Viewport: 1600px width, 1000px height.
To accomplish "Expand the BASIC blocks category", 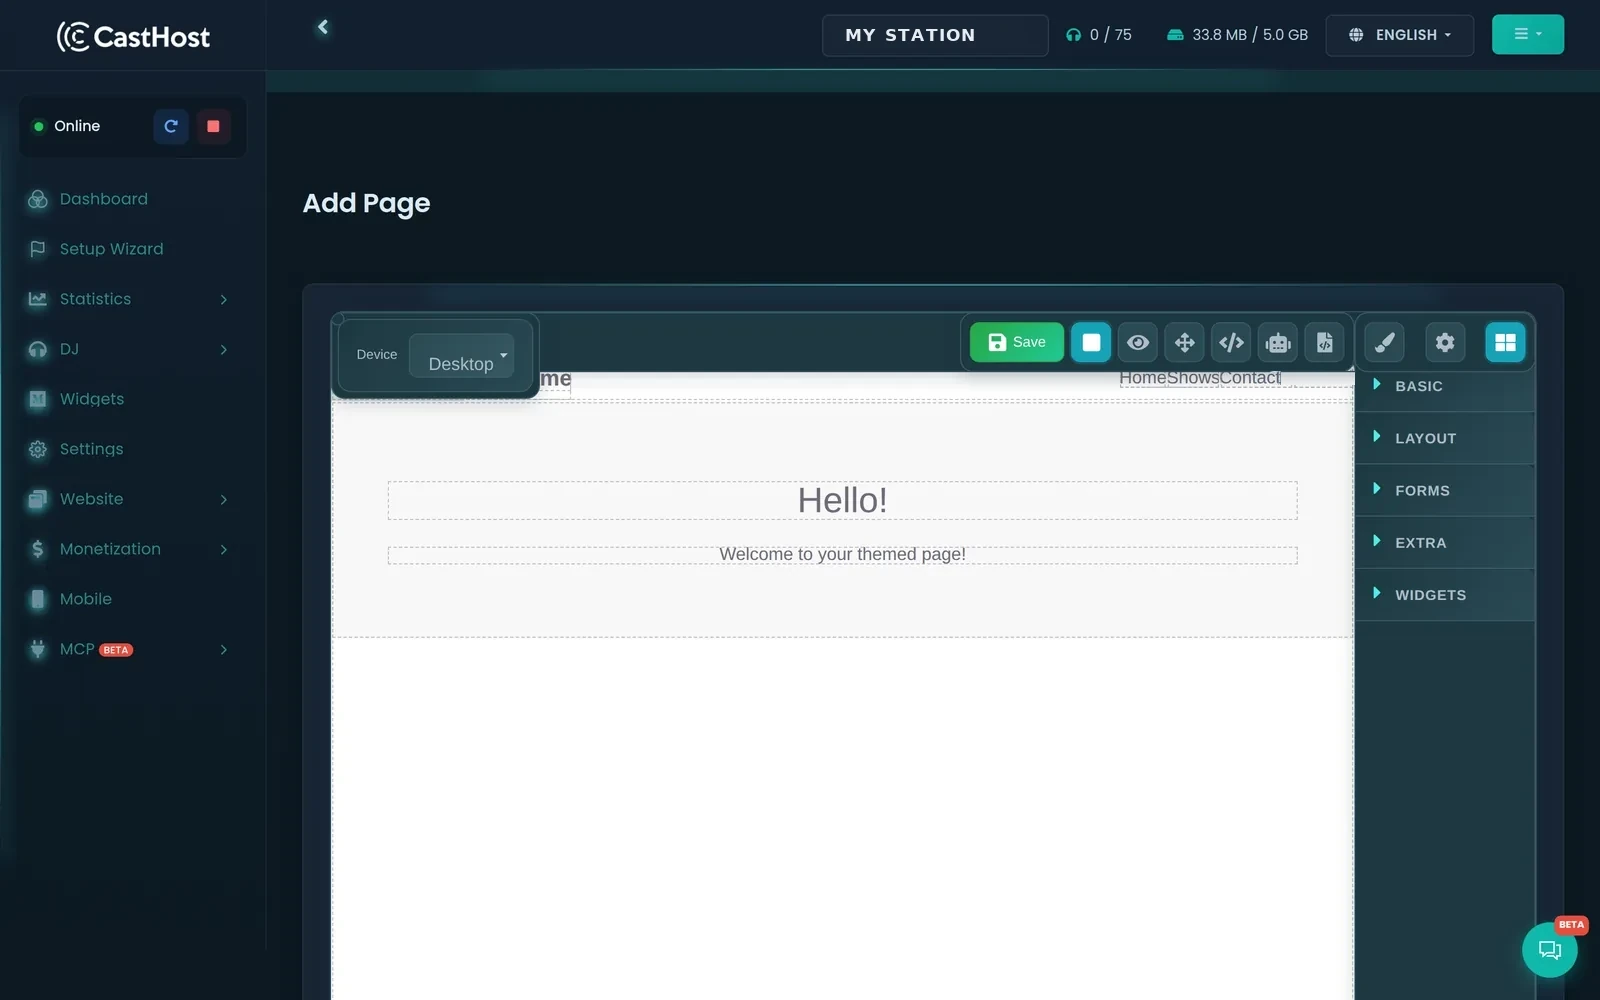I will point(1445,386).
